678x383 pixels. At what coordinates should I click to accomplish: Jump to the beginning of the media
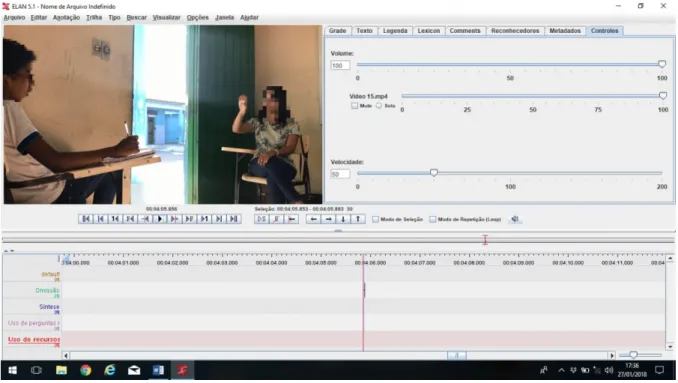(86, 219)
